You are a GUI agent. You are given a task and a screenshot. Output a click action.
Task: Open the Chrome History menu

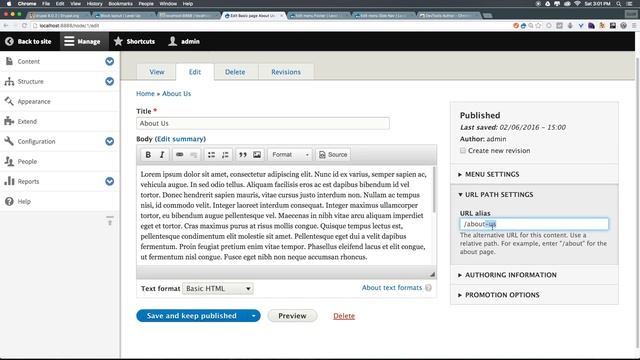click(x=94, y=4)
